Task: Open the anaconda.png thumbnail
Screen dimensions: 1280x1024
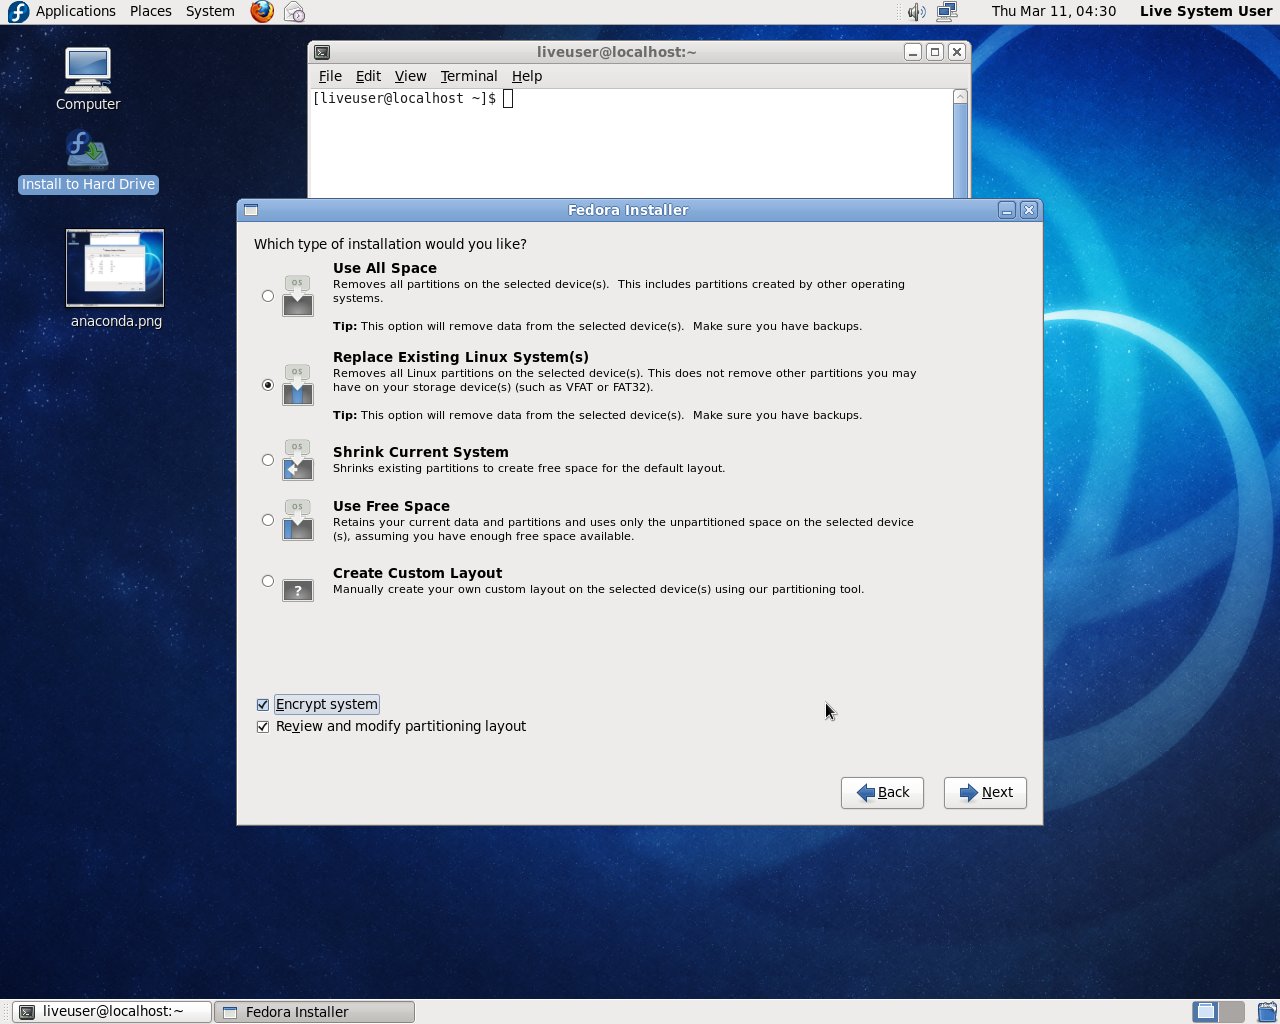Action: (x=115, y=268)
